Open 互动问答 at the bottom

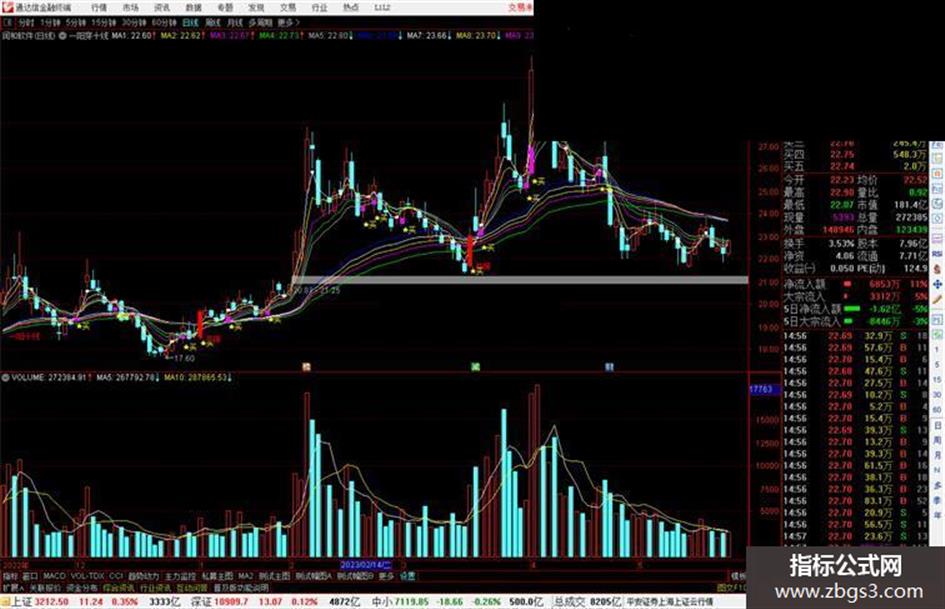192,587
